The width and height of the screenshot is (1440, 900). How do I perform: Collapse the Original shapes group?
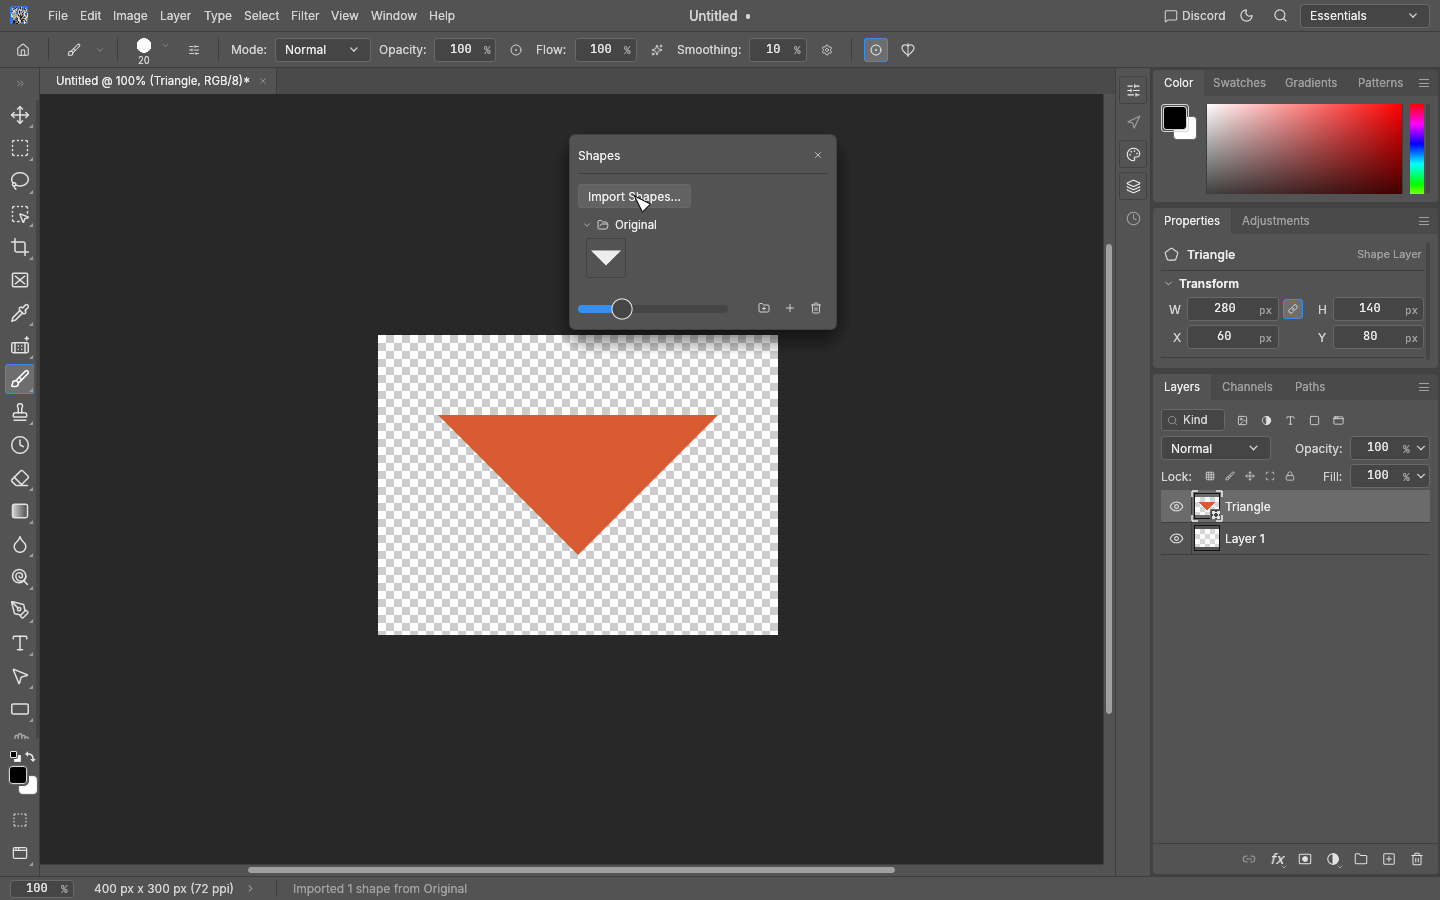(587, 225)
